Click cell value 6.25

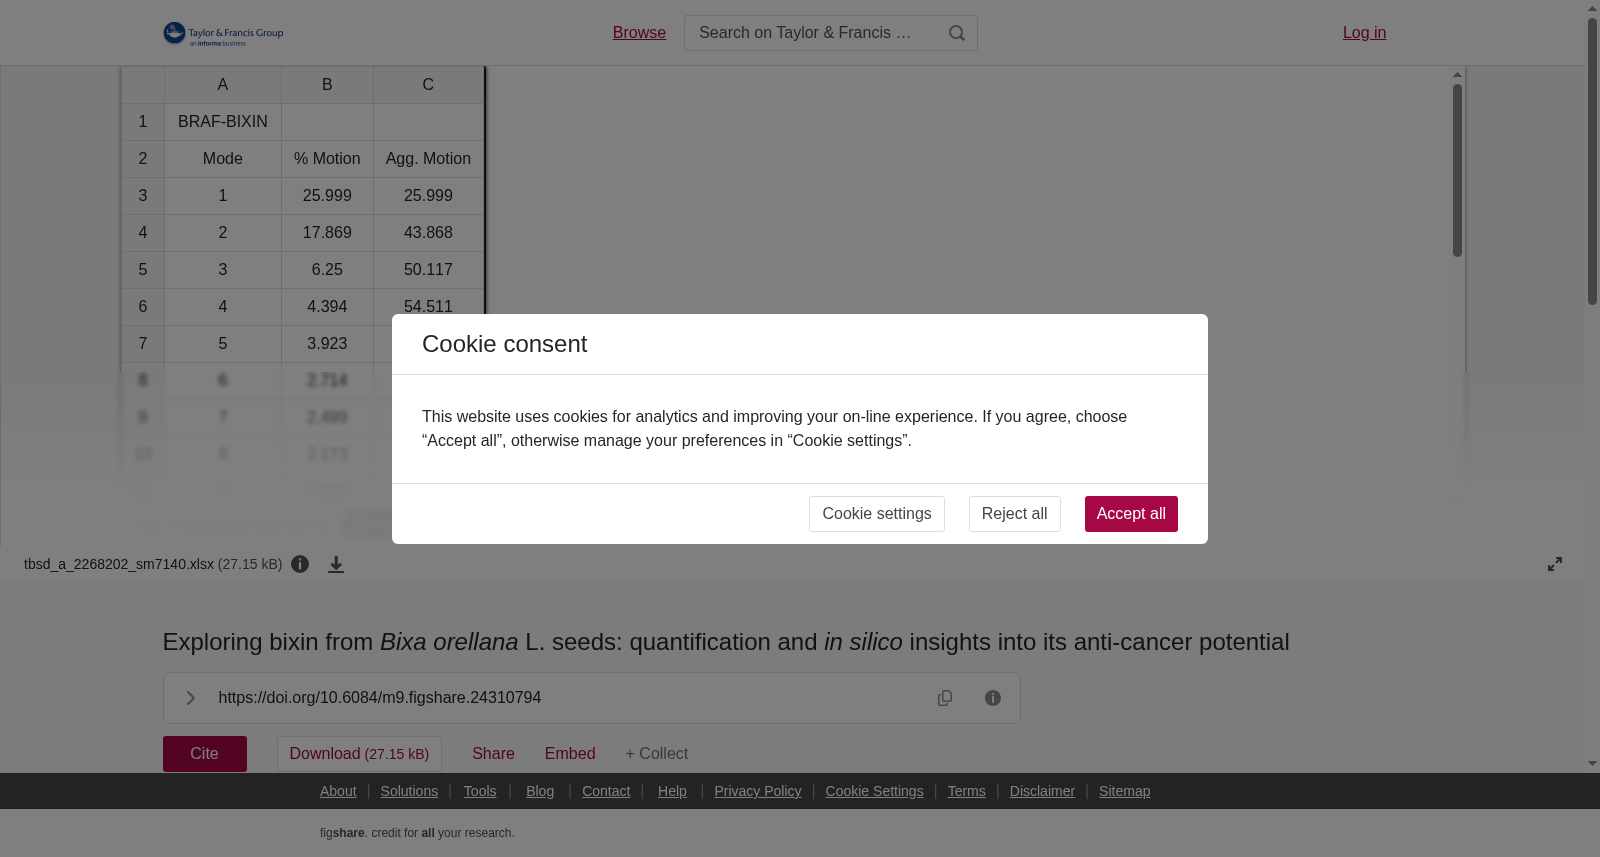click(327, 270)
